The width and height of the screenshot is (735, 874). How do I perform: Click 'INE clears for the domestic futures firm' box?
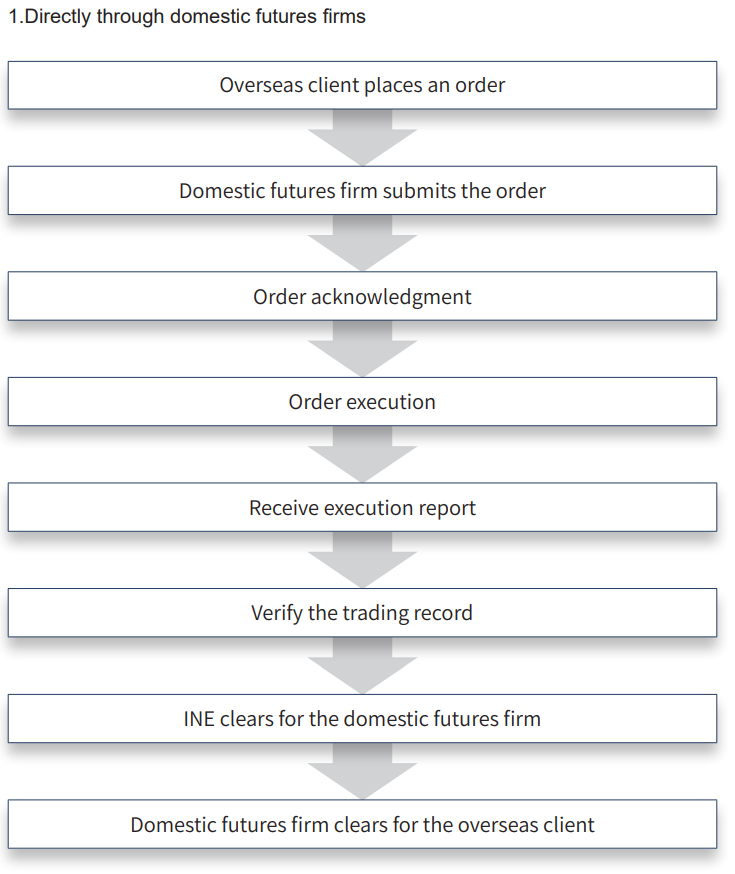[x=362, y=718]
